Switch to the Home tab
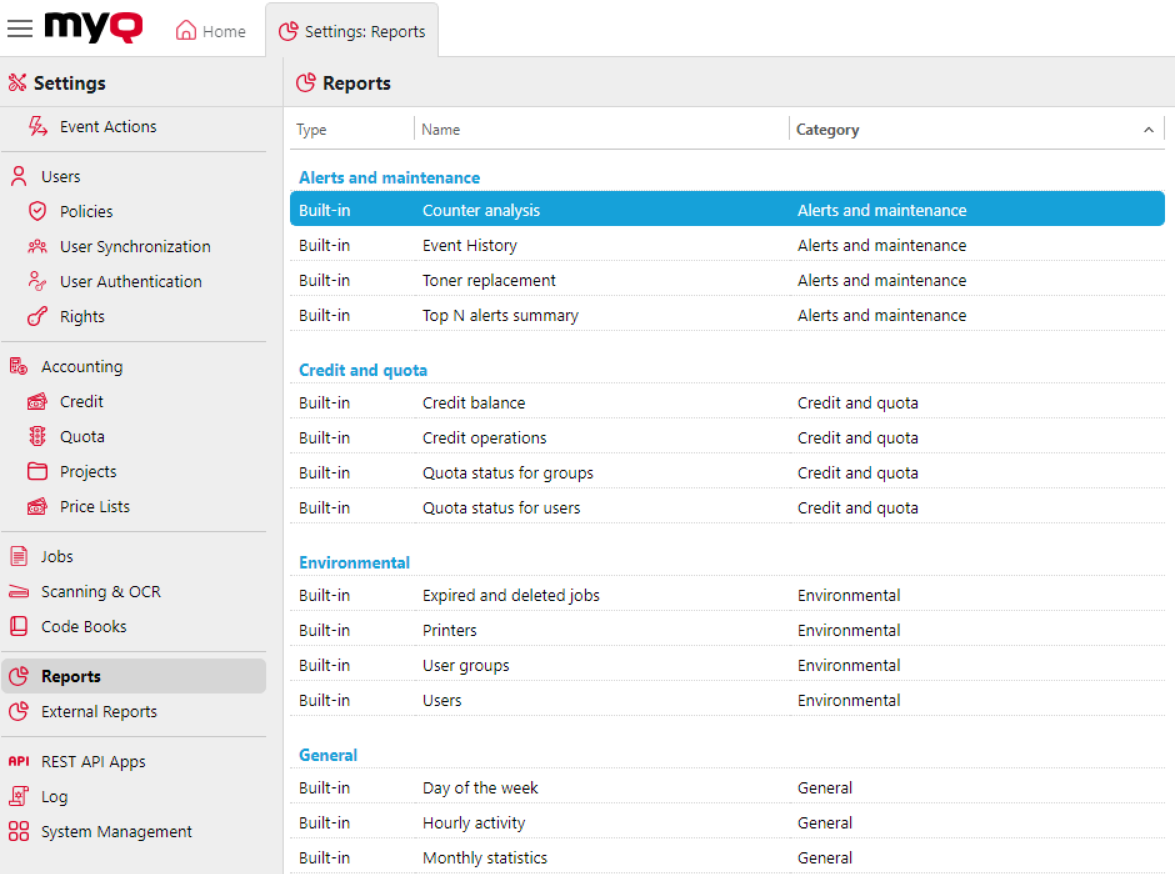The height and width of the screenshot is (874, 1175). coord(210,30)
